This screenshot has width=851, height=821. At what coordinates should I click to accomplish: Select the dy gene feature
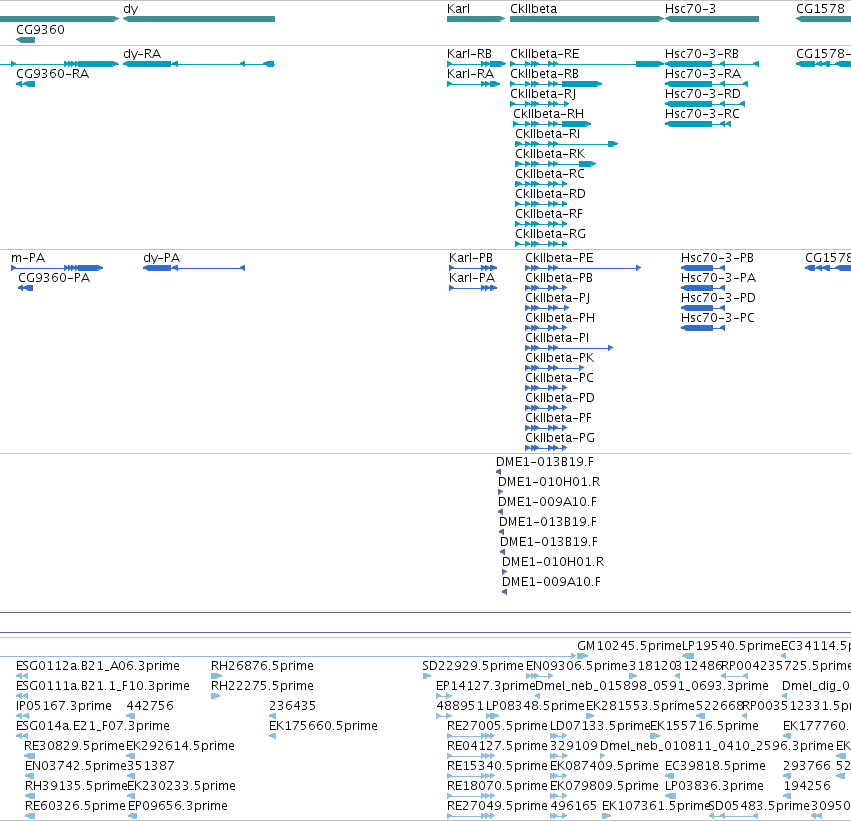[199, 19]
